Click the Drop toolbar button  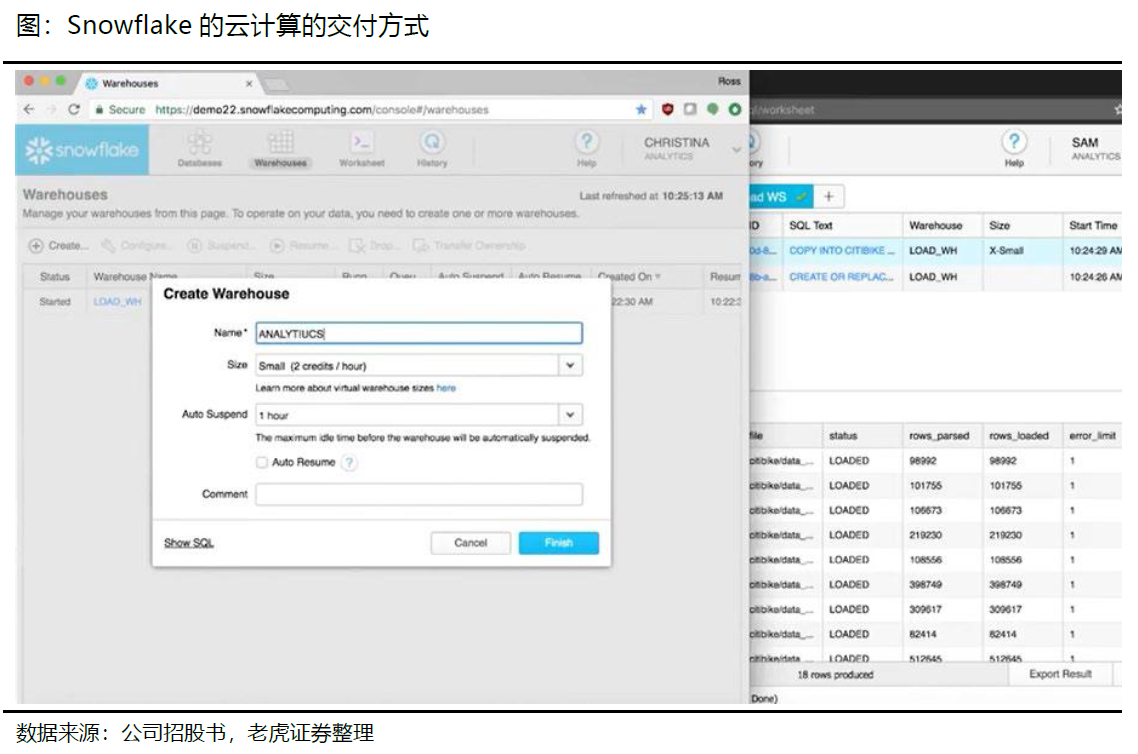coord(373,246)
